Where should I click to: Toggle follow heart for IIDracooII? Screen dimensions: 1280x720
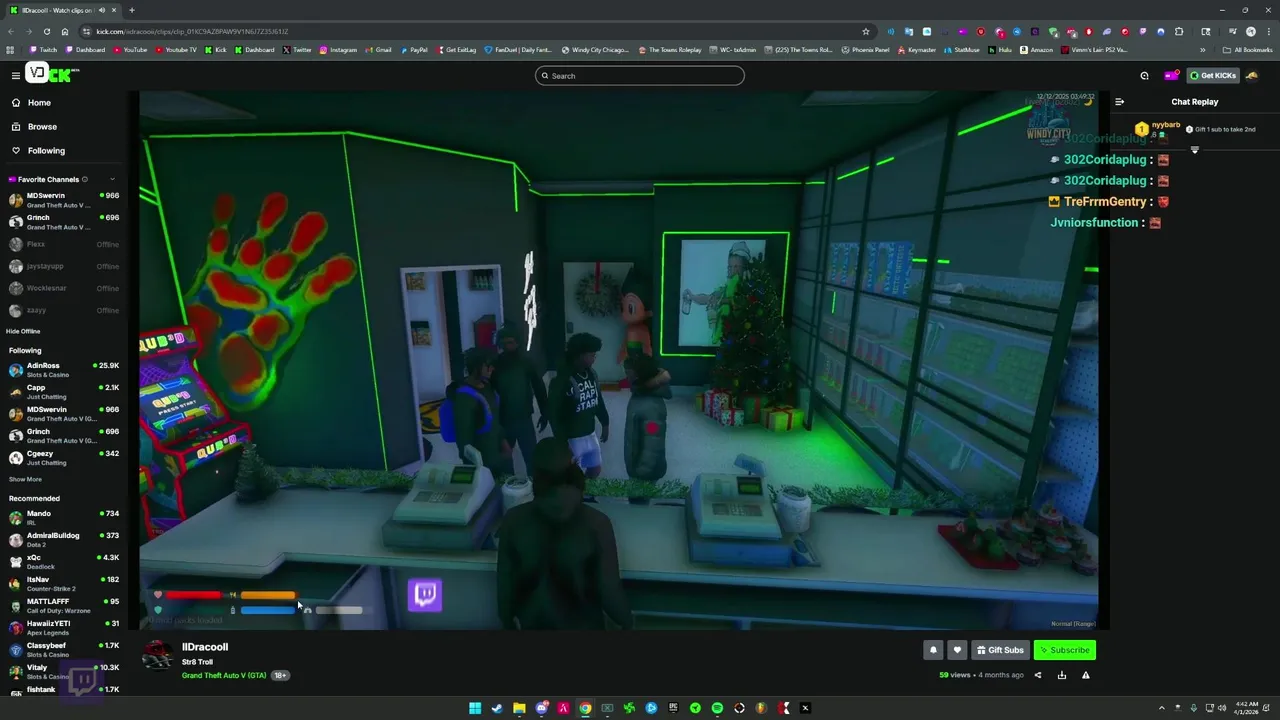(957, 650)
